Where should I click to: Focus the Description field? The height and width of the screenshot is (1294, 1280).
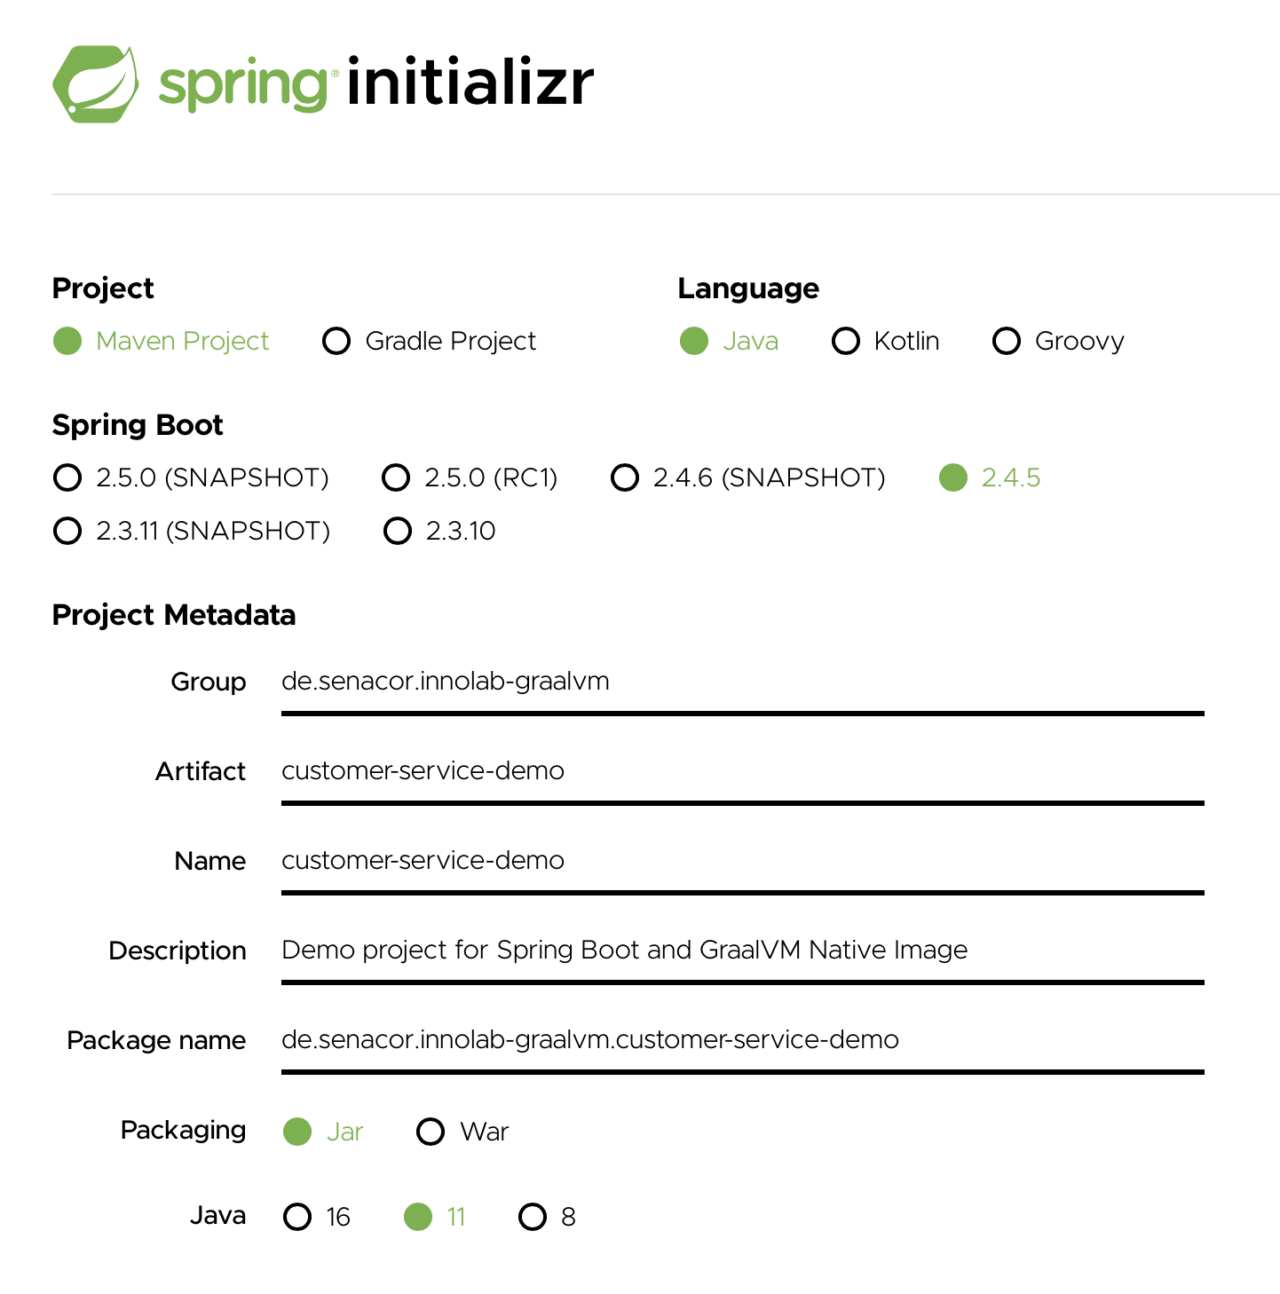(x=742, y=951)
